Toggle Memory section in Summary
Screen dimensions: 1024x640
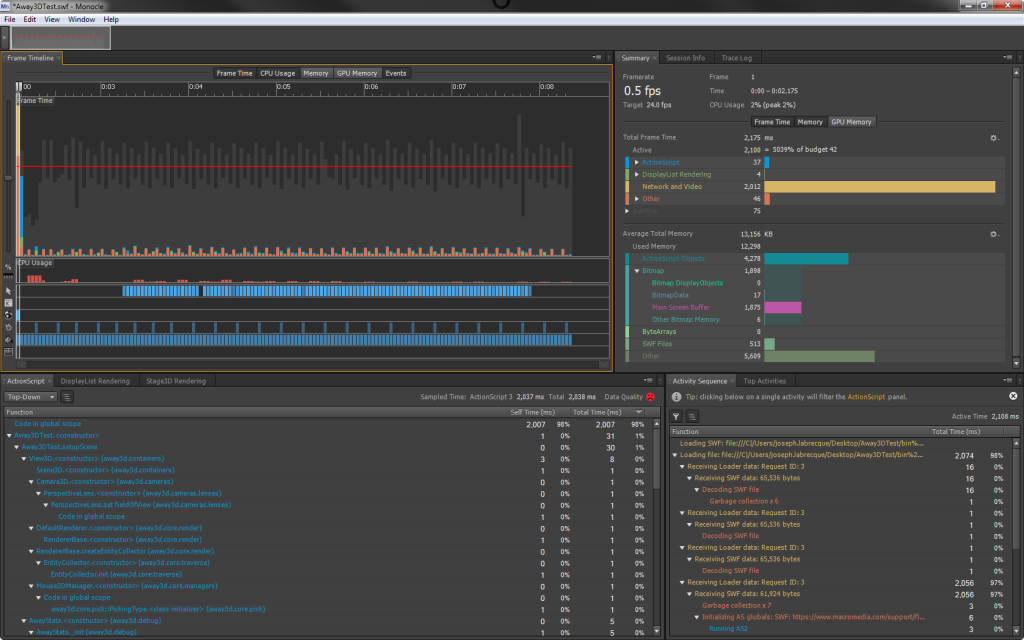click(810, 121)
